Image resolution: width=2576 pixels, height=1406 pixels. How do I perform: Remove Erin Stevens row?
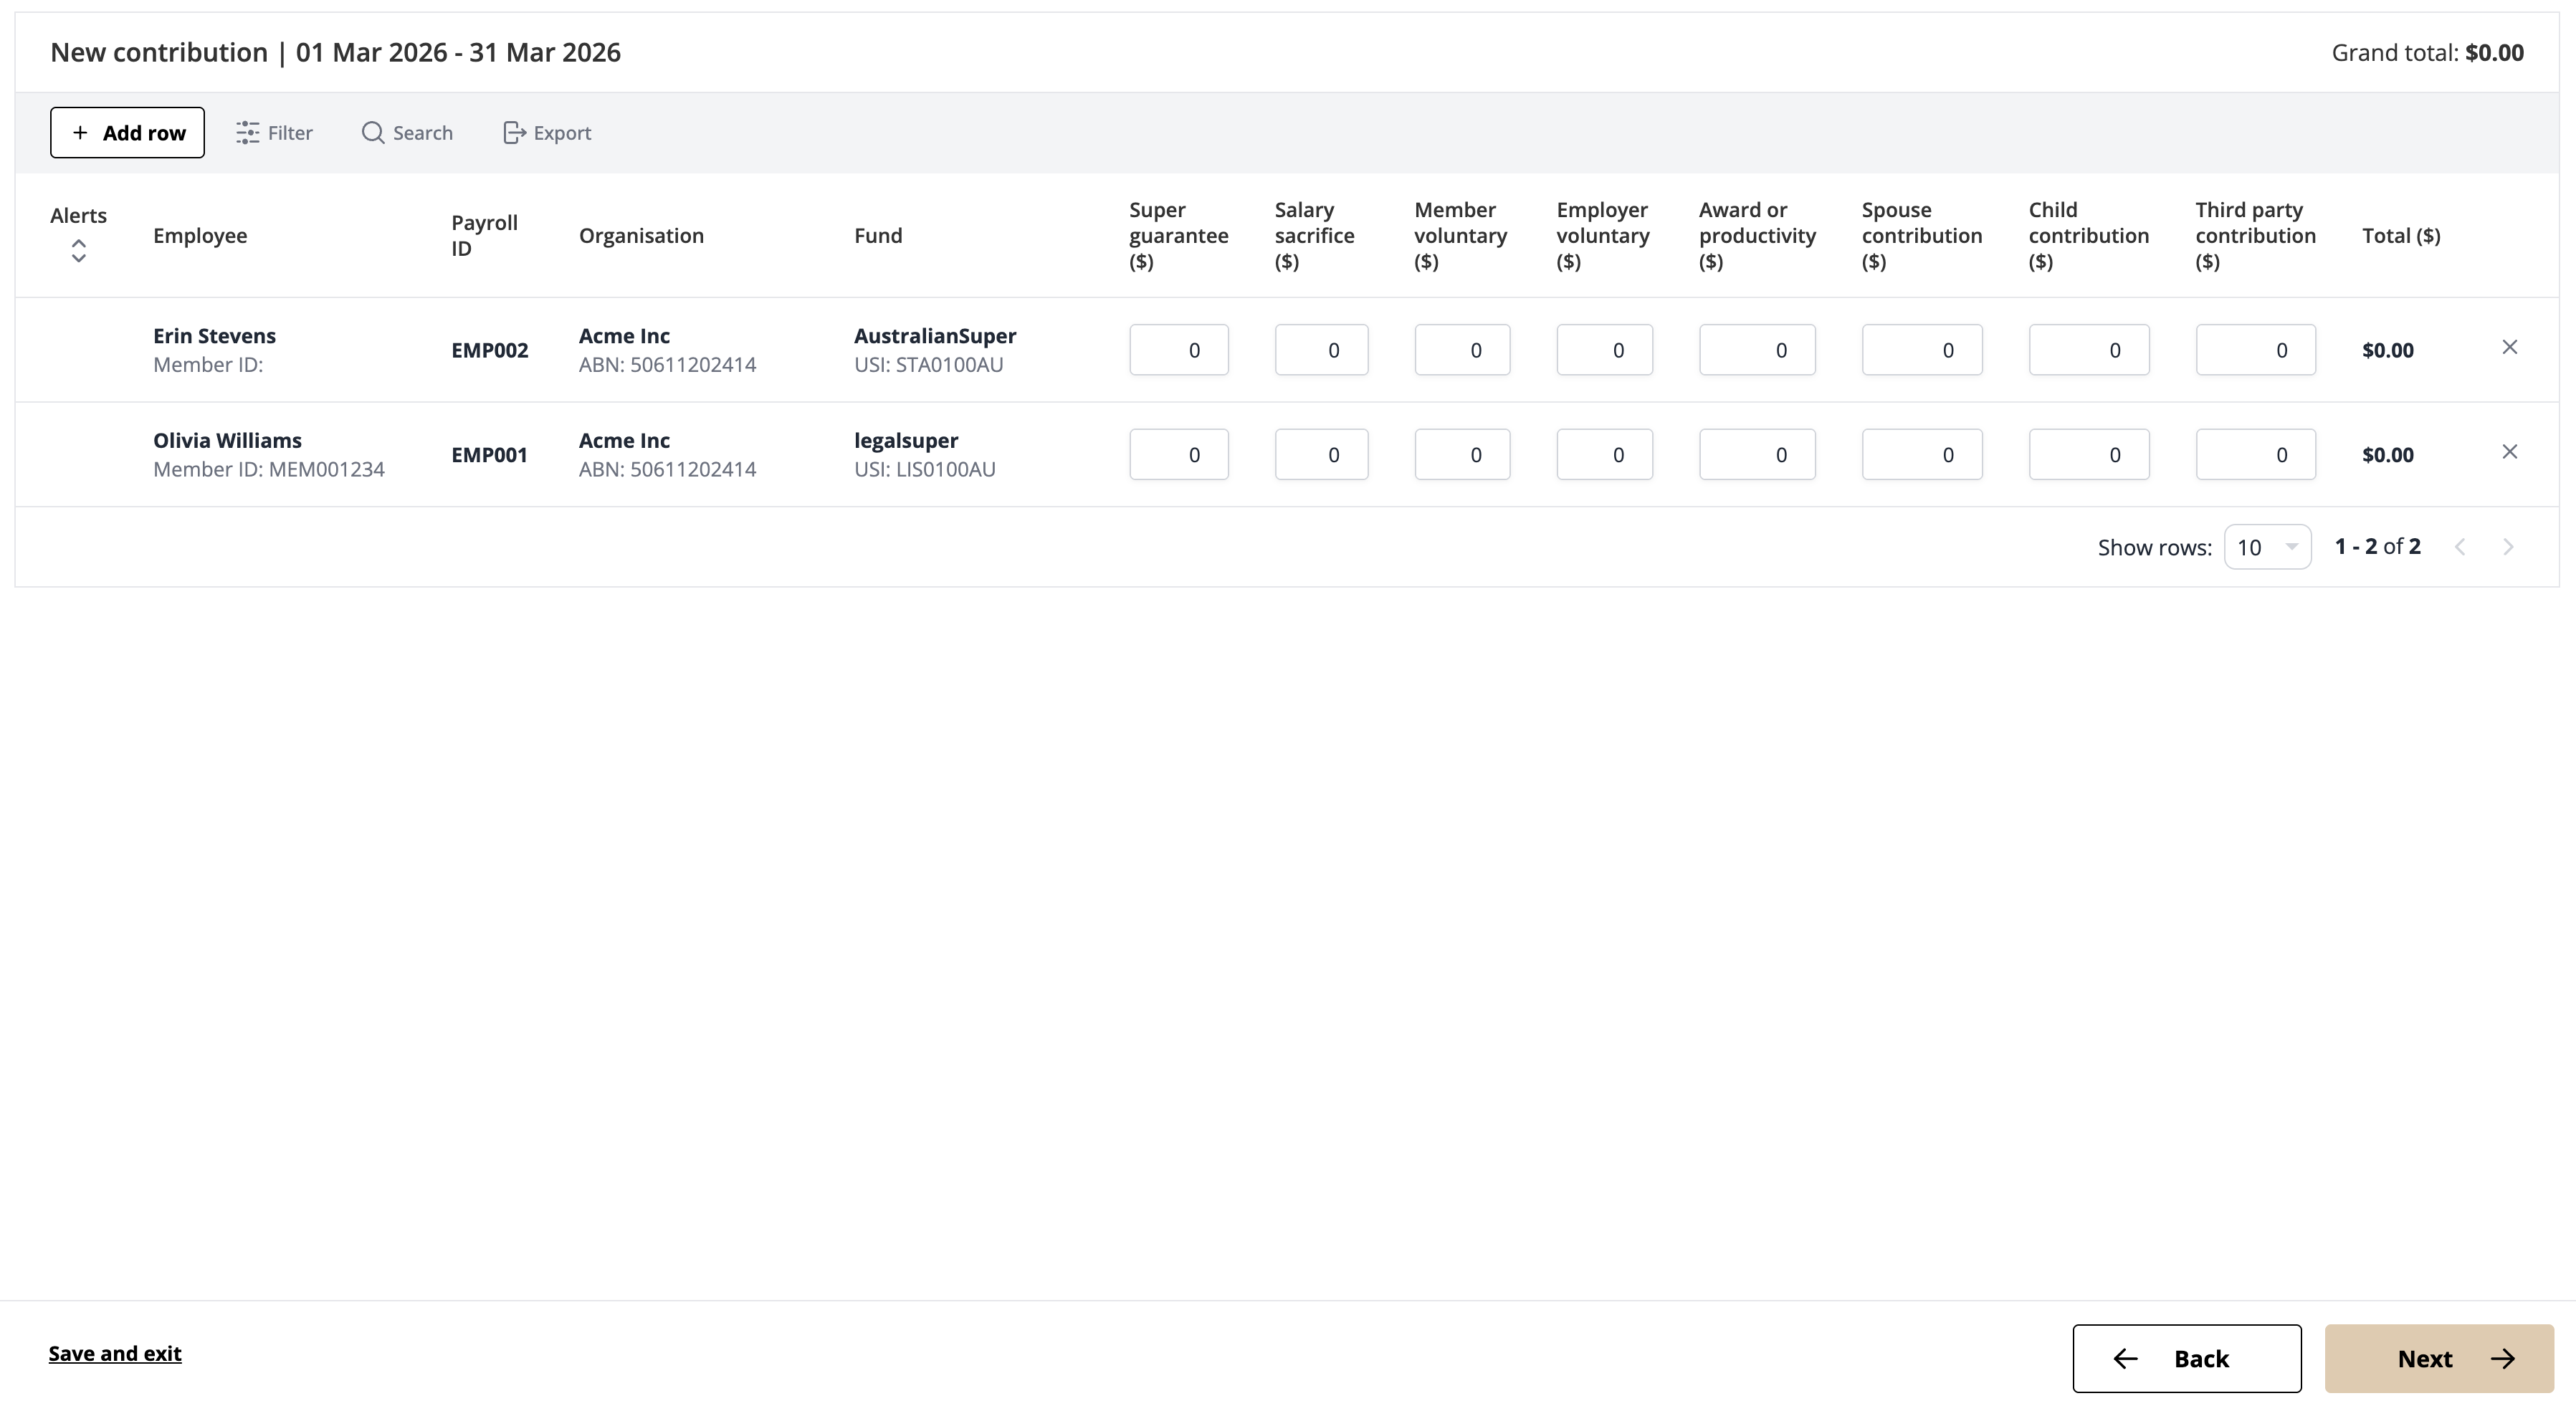point(2509,347)
